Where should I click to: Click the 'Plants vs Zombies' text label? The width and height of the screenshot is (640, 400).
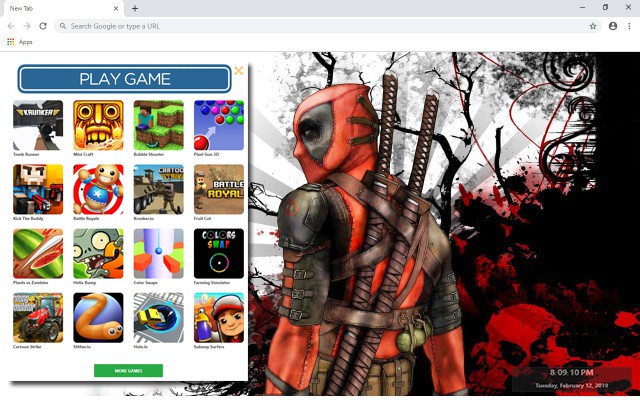(x=31, y=282)
